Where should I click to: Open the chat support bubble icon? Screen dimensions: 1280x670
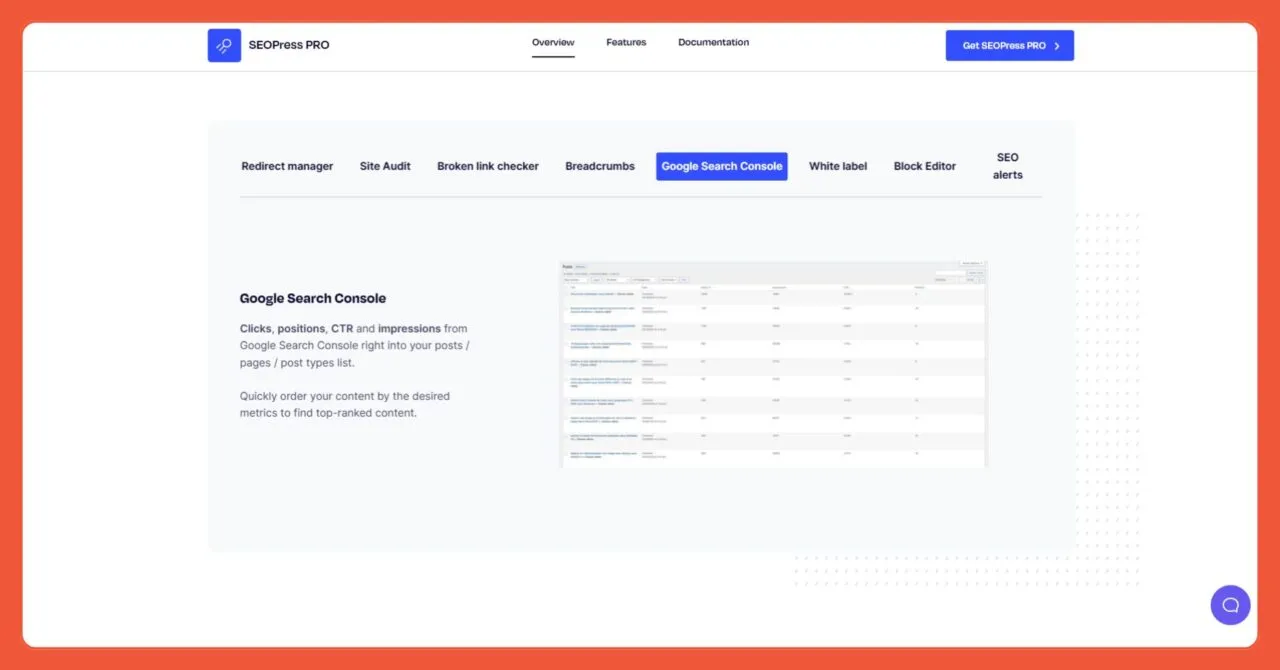[x=1230, y=605]
